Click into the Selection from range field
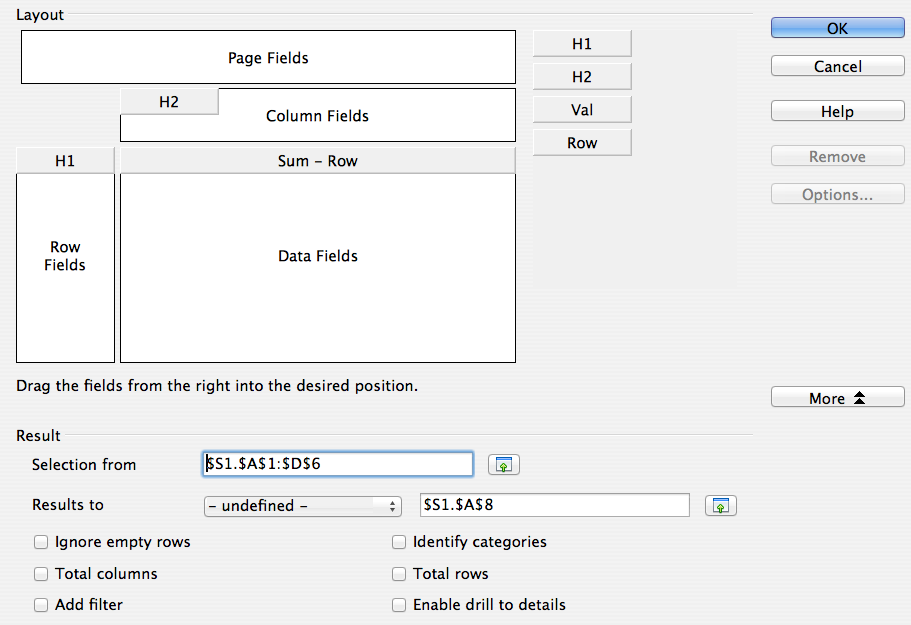911x625 pixels. coord(338,464)
